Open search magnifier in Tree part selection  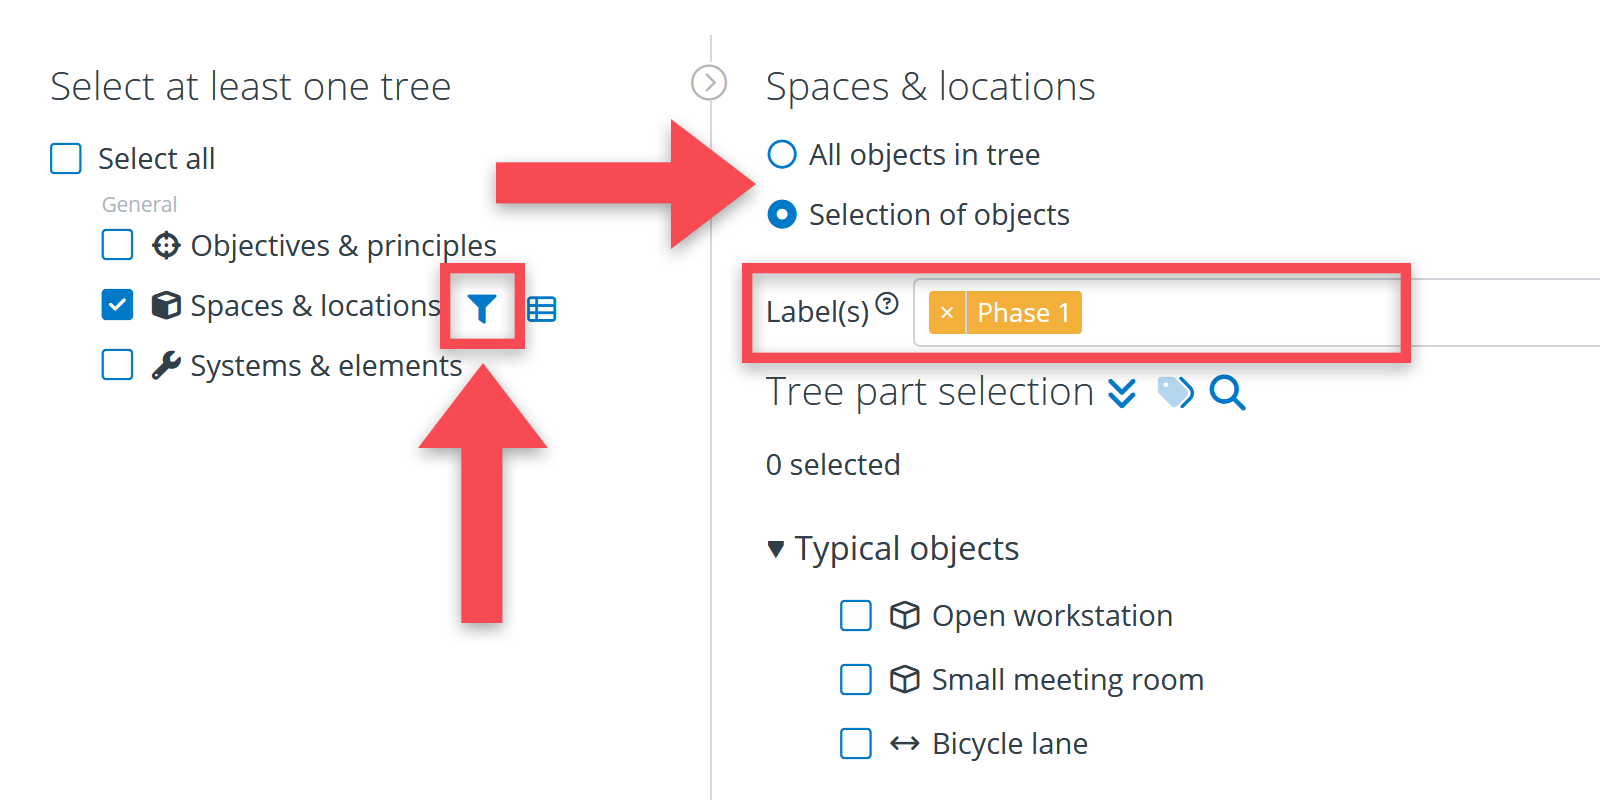(1227, 392)
